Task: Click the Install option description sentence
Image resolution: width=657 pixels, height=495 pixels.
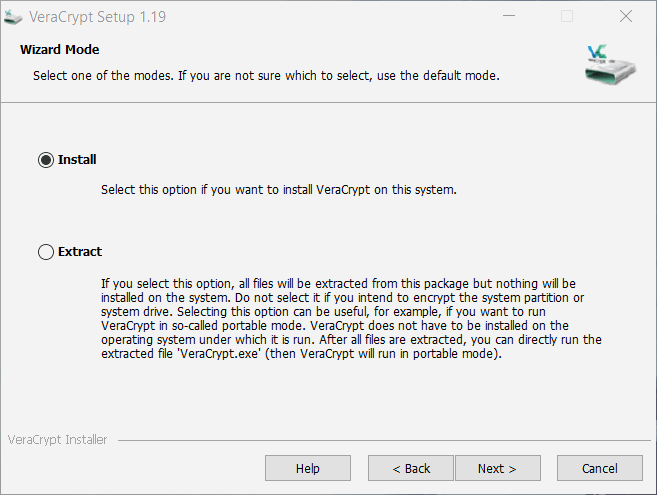Action: (278, 189)
